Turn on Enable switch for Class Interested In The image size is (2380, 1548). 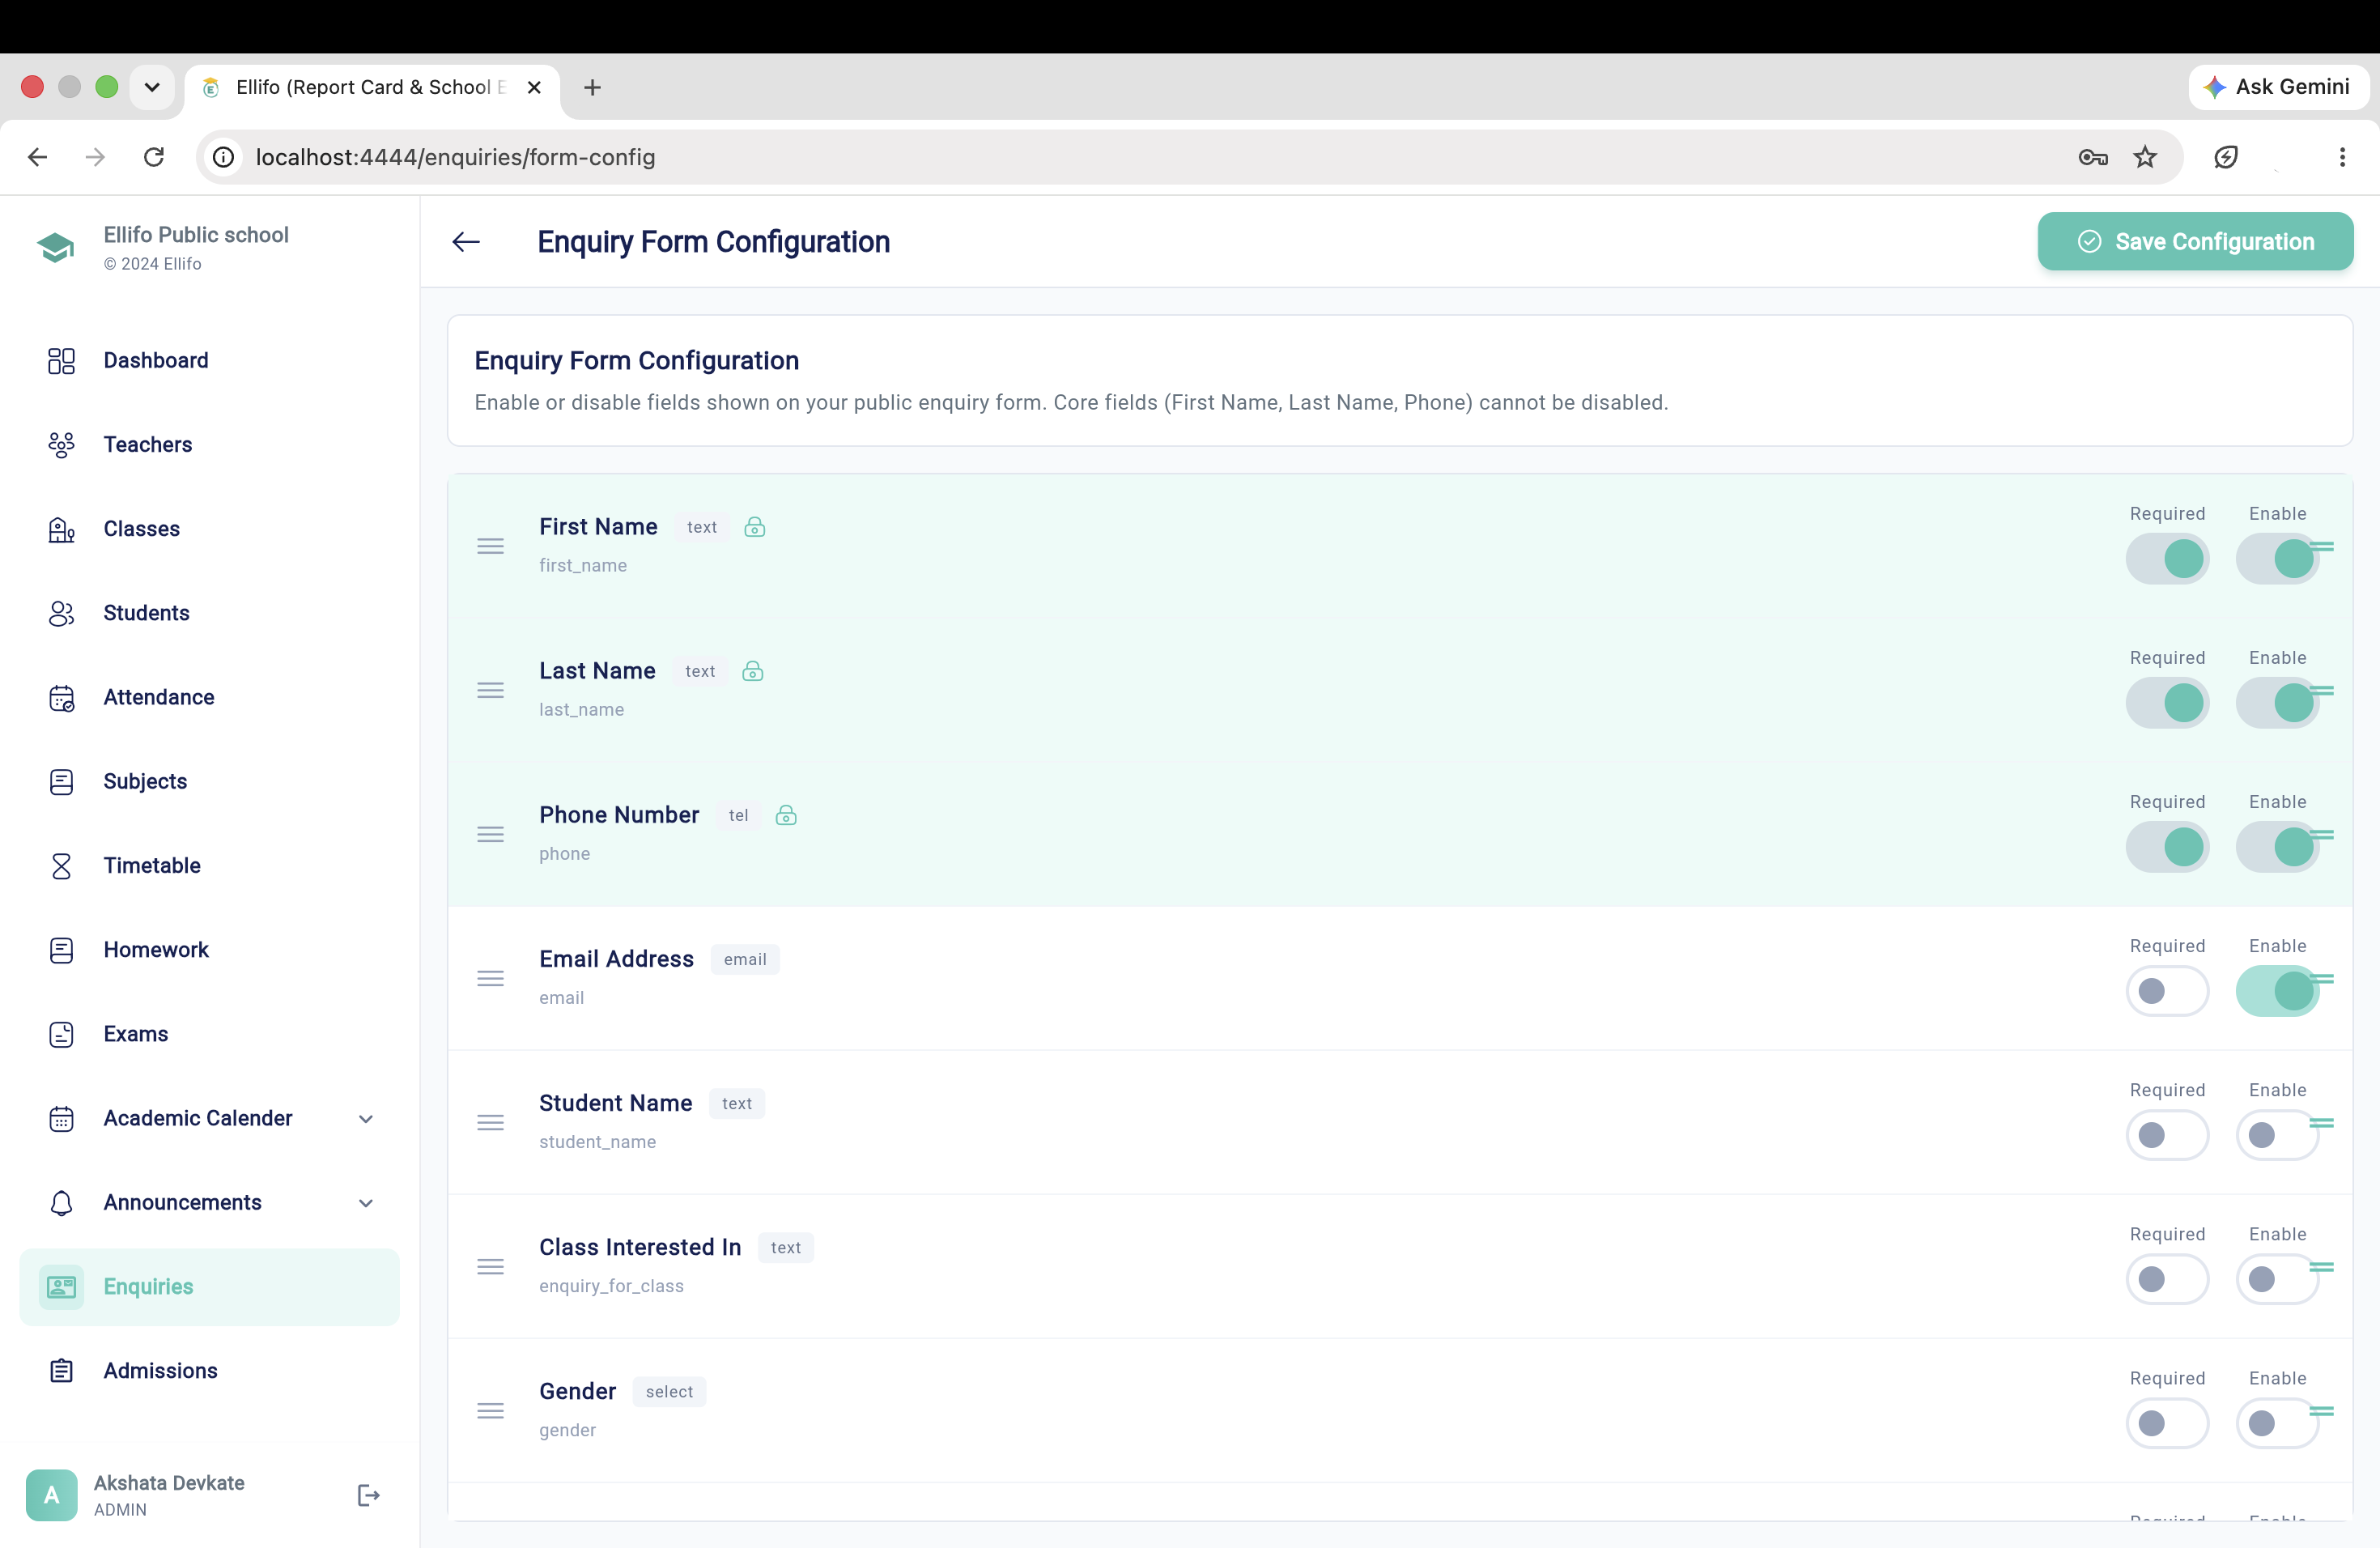click(2277, 1279)
